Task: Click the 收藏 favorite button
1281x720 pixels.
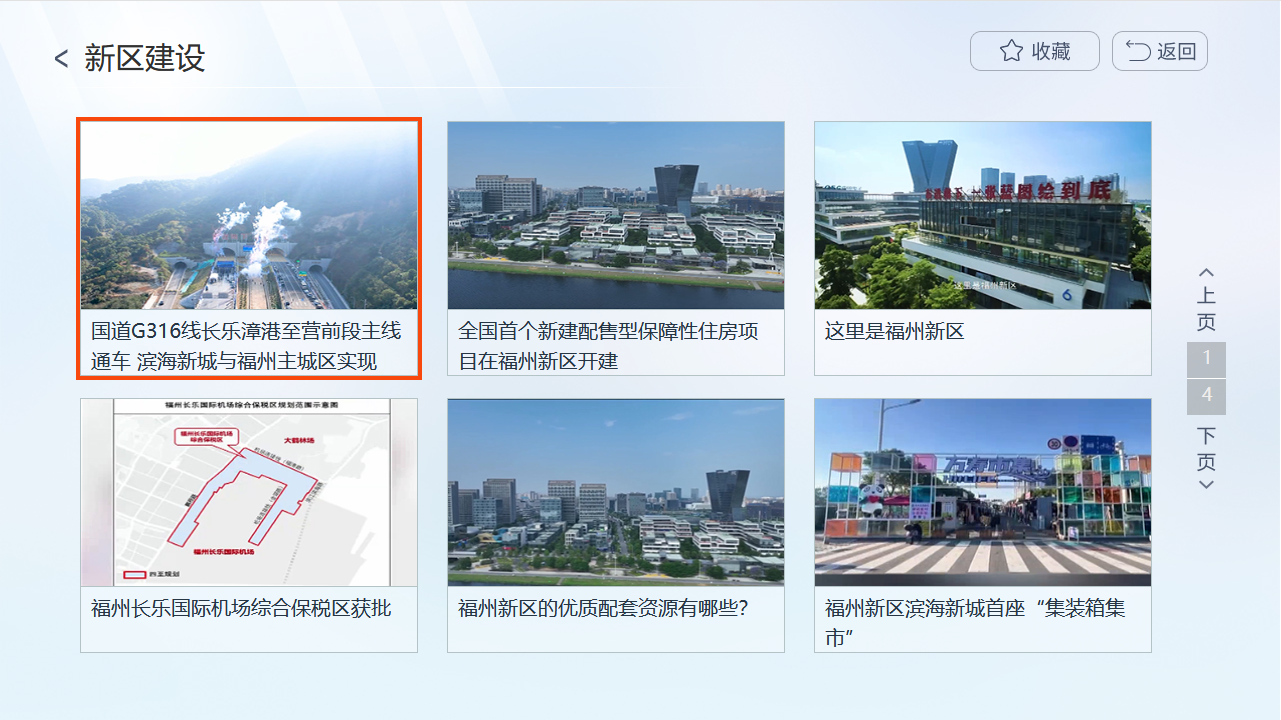Action: (x=1035, y=50)
